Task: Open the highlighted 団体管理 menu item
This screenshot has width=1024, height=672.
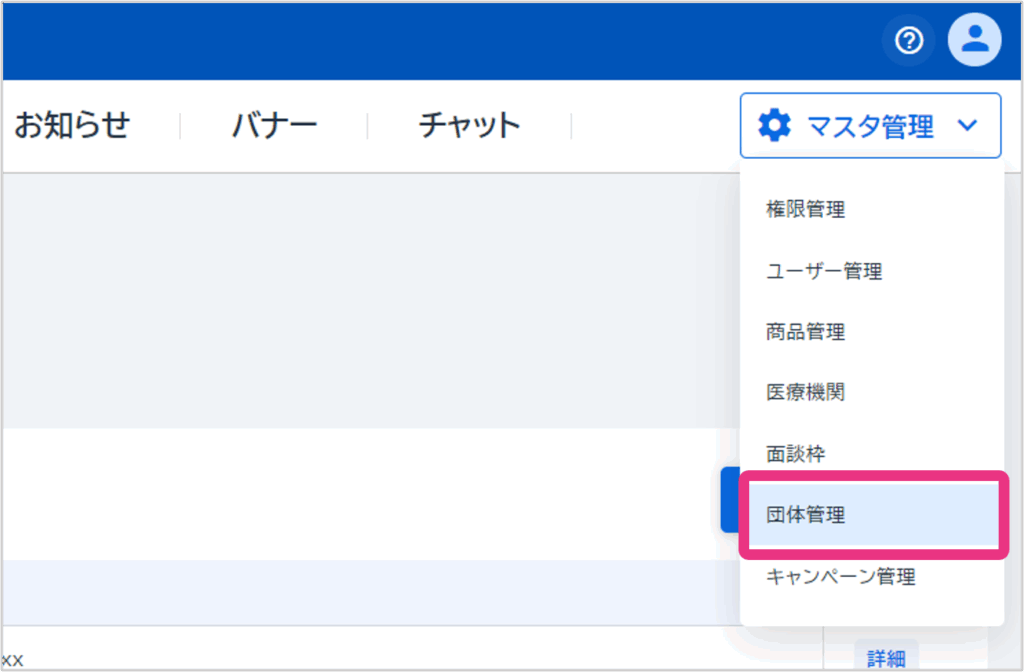Action: tap(805, 515)
